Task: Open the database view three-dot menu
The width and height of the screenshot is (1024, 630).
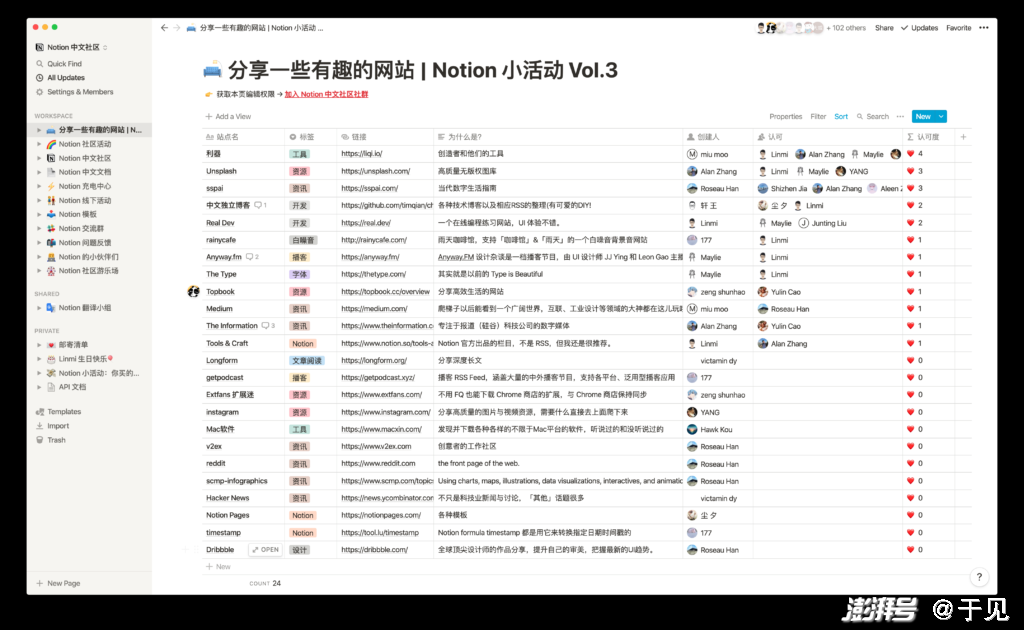Action: click(900, 116)
